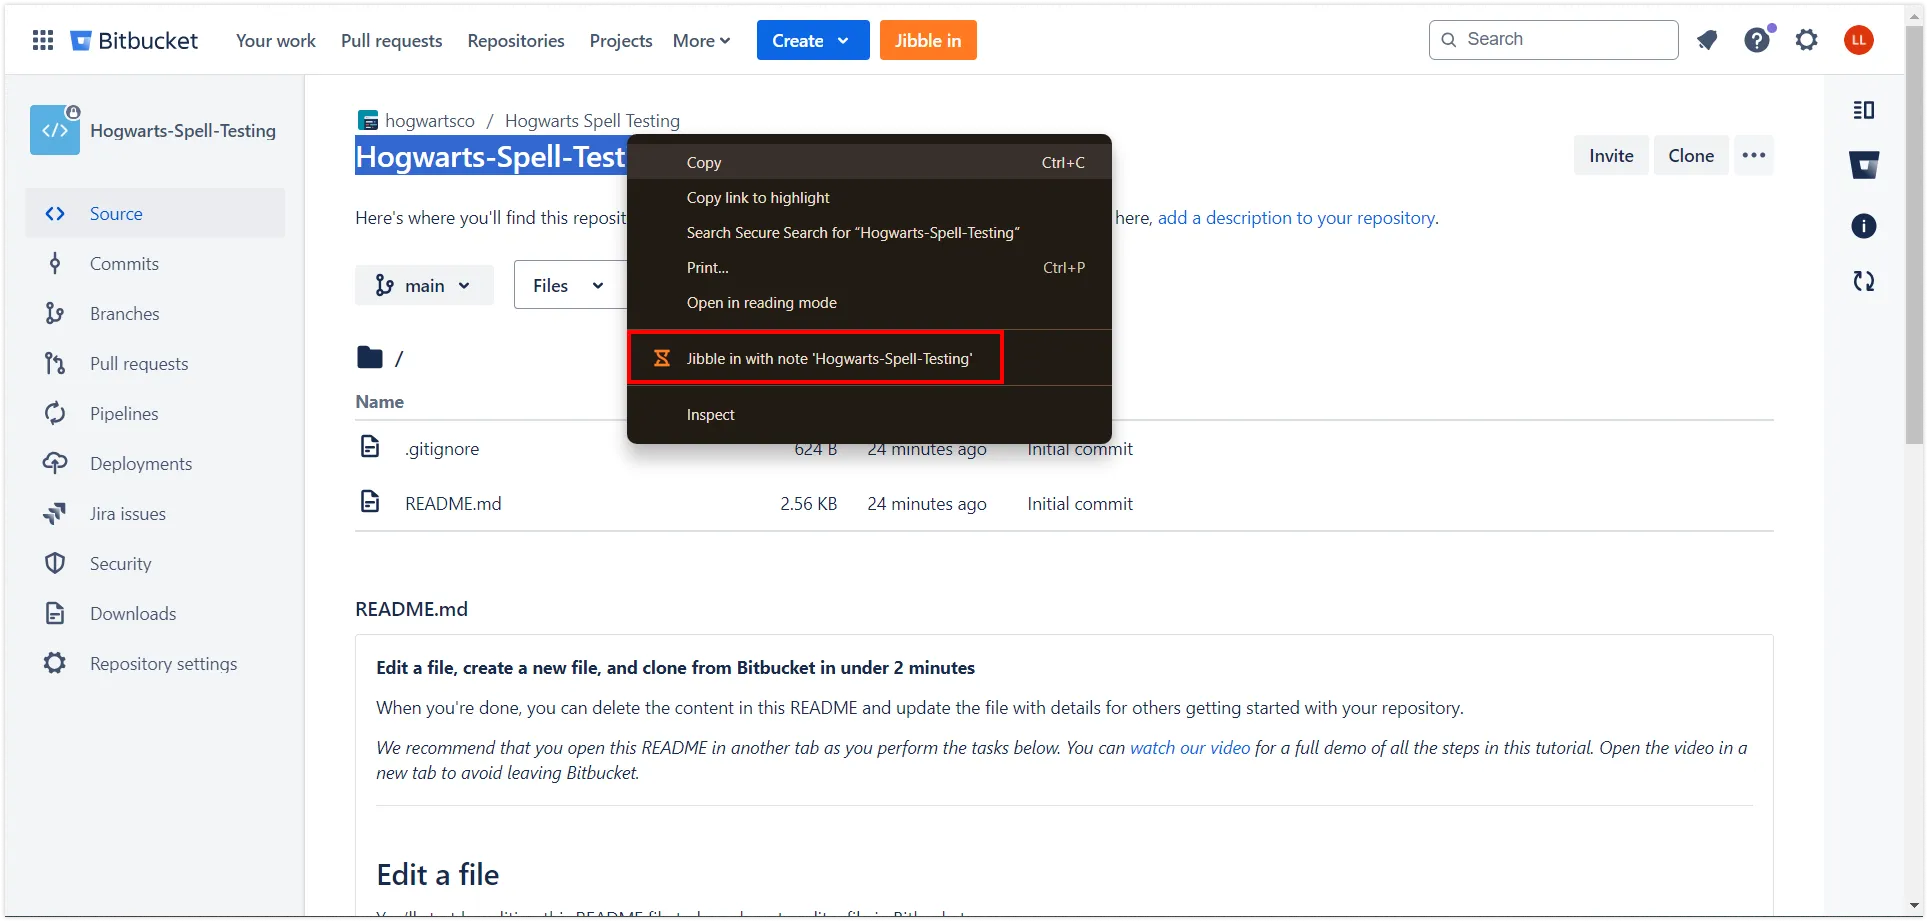
Task: Follow 'add a description to your repository' link
Action: 1296,218
